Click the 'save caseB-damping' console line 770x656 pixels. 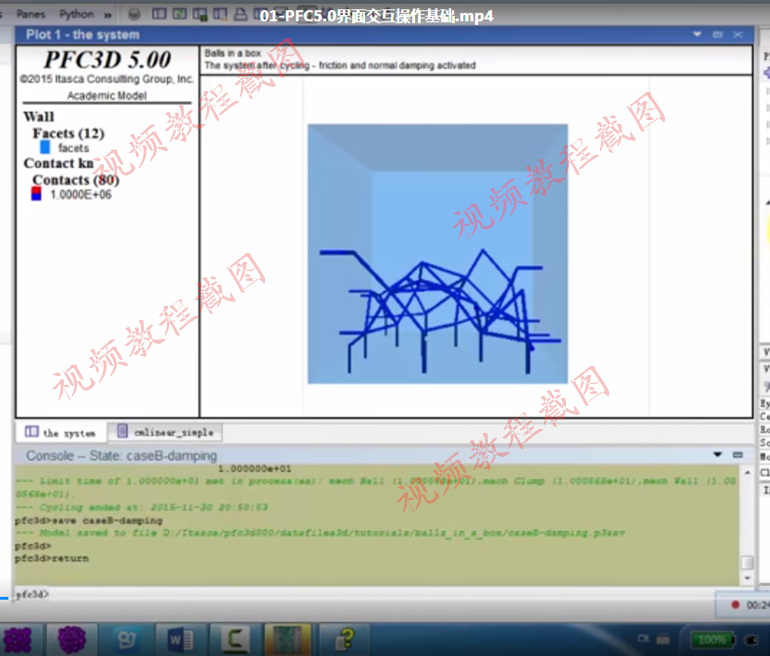coord(88,520)
